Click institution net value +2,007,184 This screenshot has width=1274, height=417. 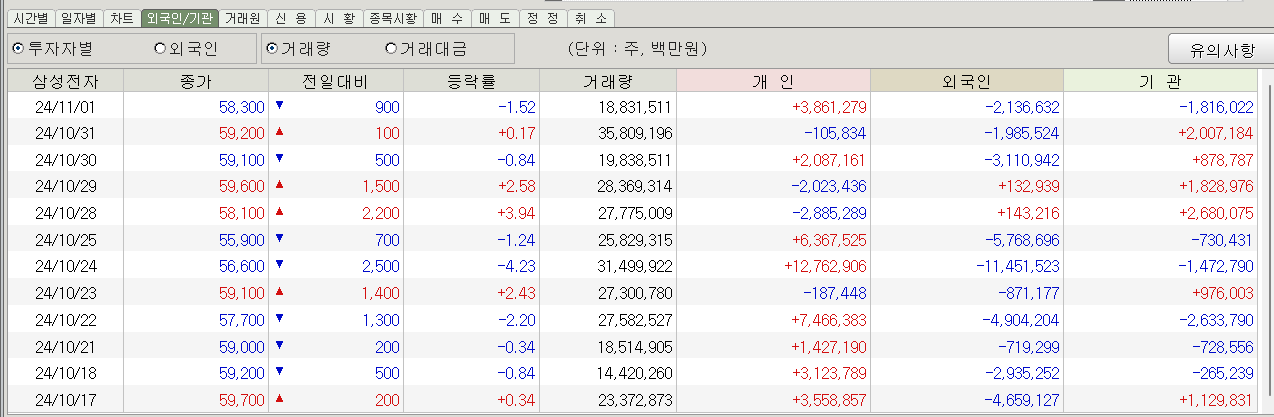tap(1215, 132)
